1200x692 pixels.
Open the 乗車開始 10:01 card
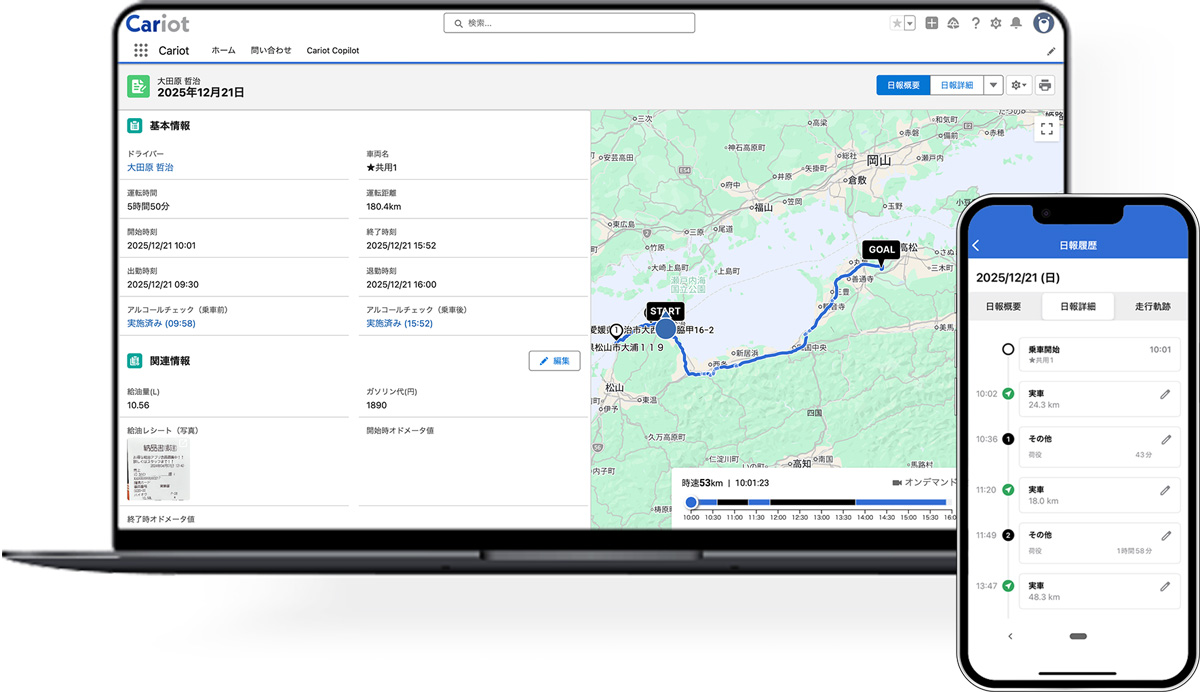[1101, 354]
